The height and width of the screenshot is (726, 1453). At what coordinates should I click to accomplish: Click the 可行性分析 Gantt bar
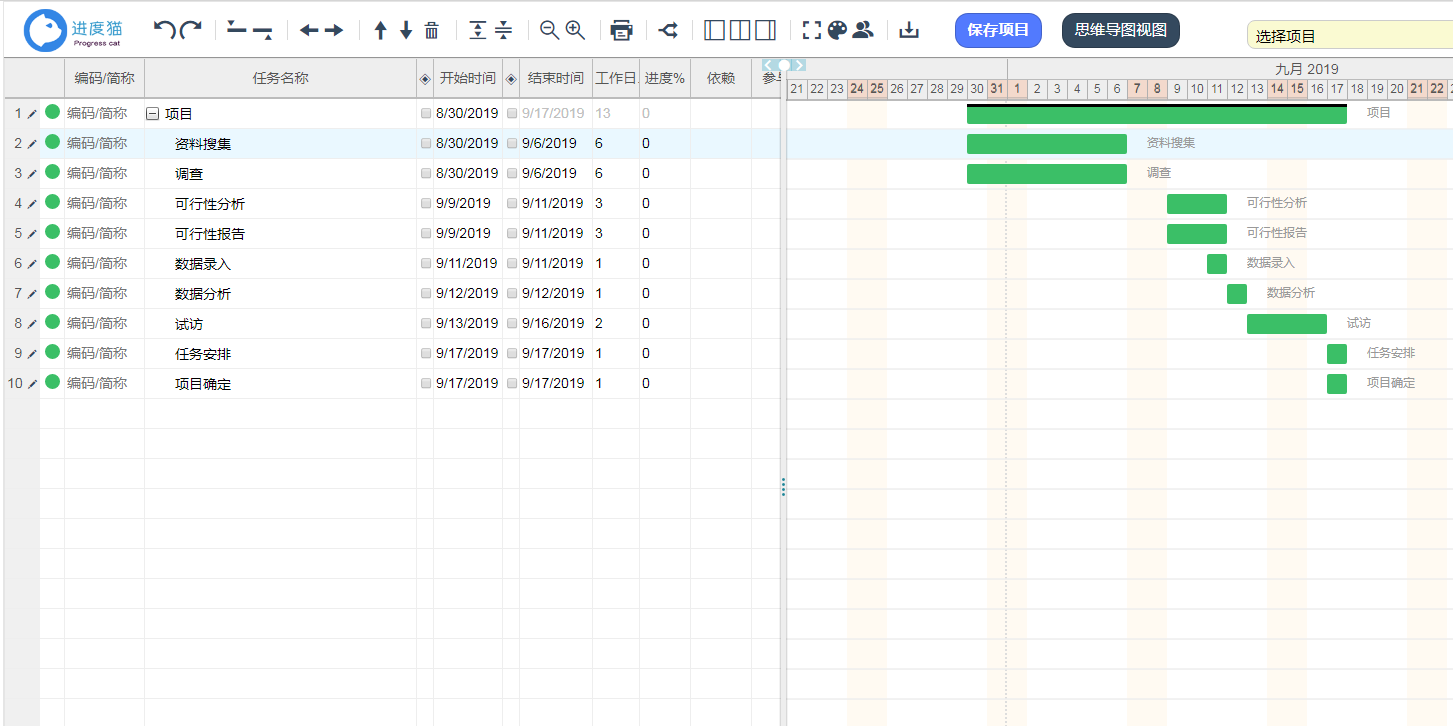point(1197,204)
